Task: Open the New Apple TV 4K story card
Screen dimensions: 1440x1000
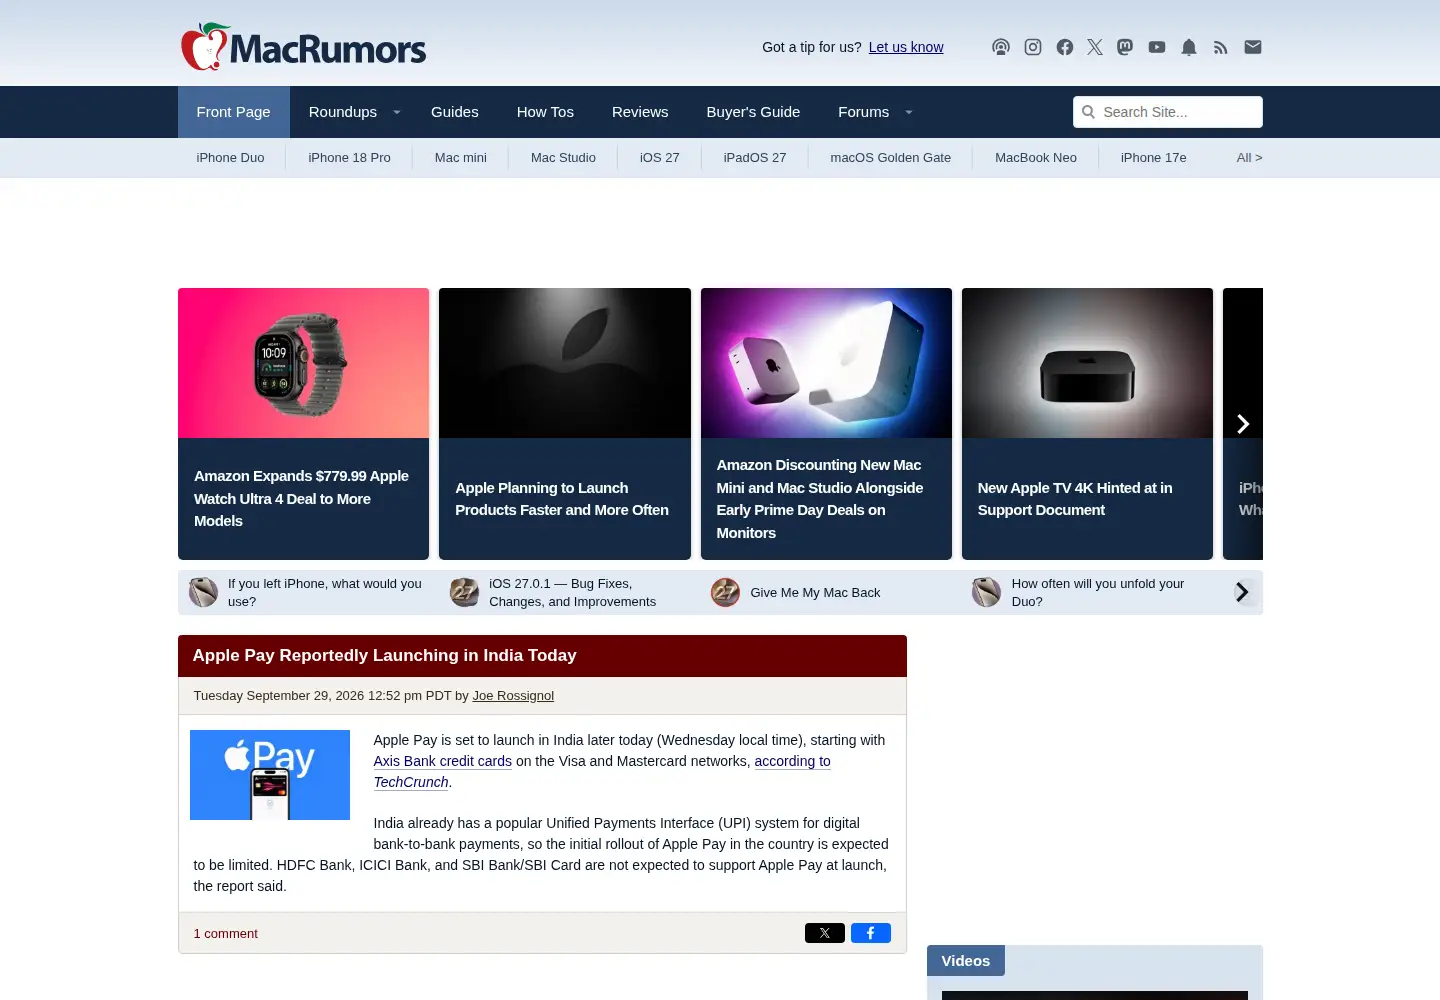Action: tap(1087, 424)
